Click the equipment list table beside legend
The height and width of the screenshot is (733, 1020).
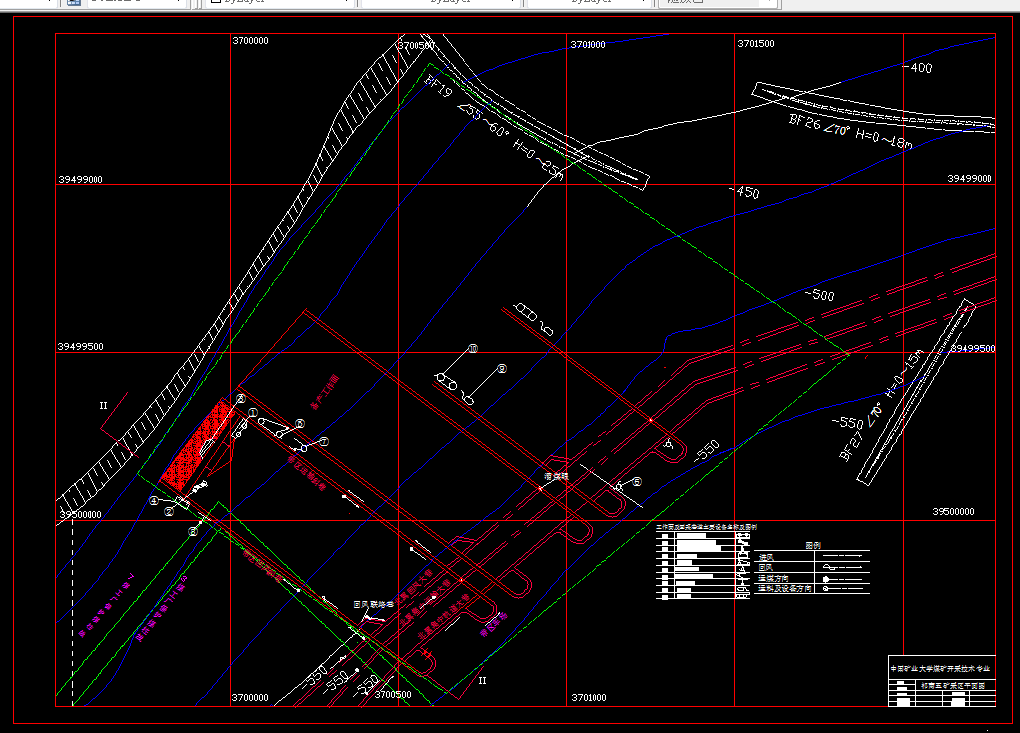point(704,565)
